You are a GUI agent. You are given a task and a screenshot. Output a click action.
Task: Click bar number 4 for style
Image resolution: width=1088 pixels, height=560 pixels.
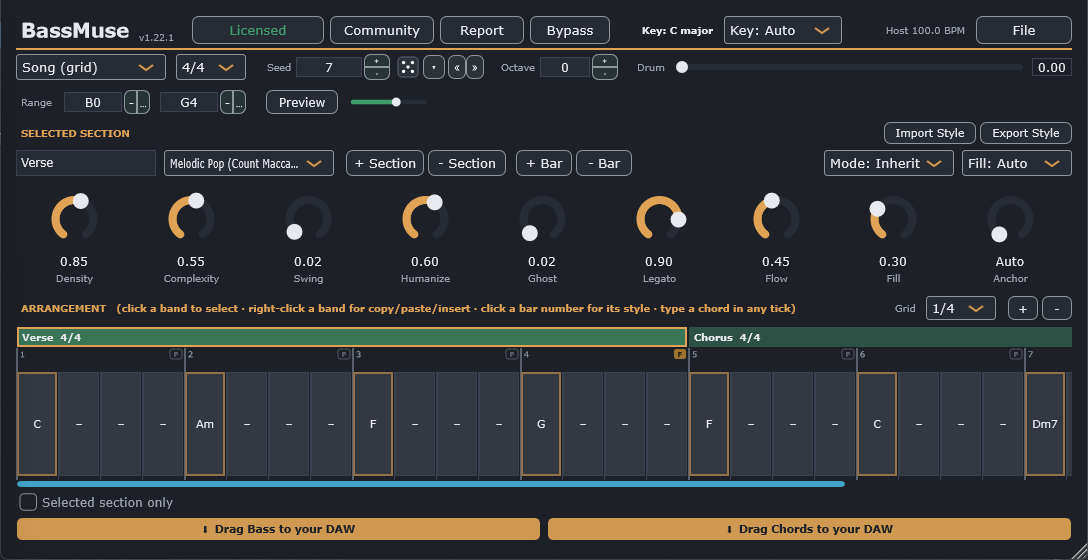[x=527, y=355]
